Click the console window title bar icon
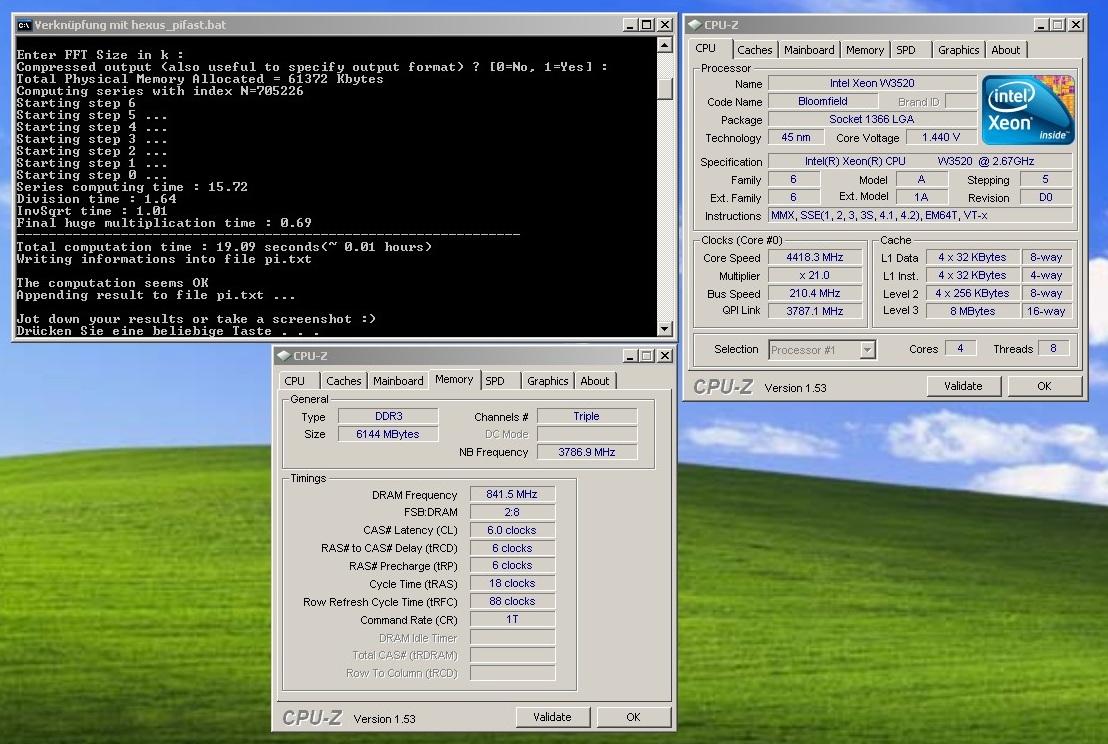Image resolution: width=1108 pixels, height=744 pixels. click(x=24, y=25)
